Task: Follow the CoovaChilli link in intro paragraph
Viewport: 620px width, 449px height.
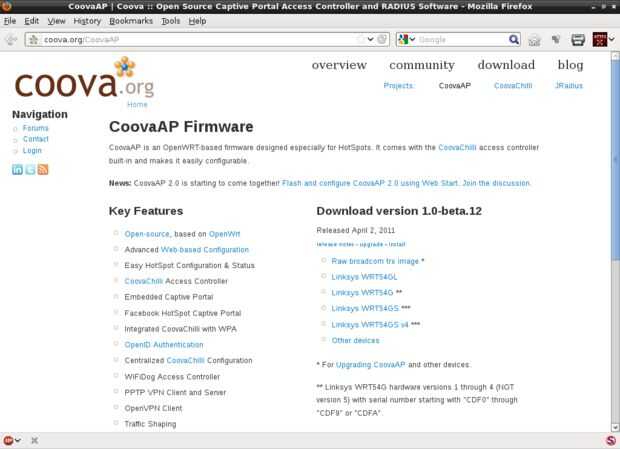Action: point(457,147)
